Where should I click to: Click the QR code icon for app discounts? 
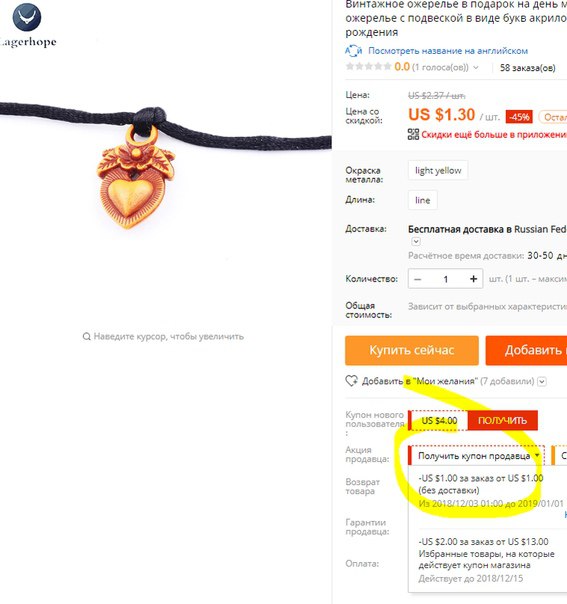click(x=413, y=134)
